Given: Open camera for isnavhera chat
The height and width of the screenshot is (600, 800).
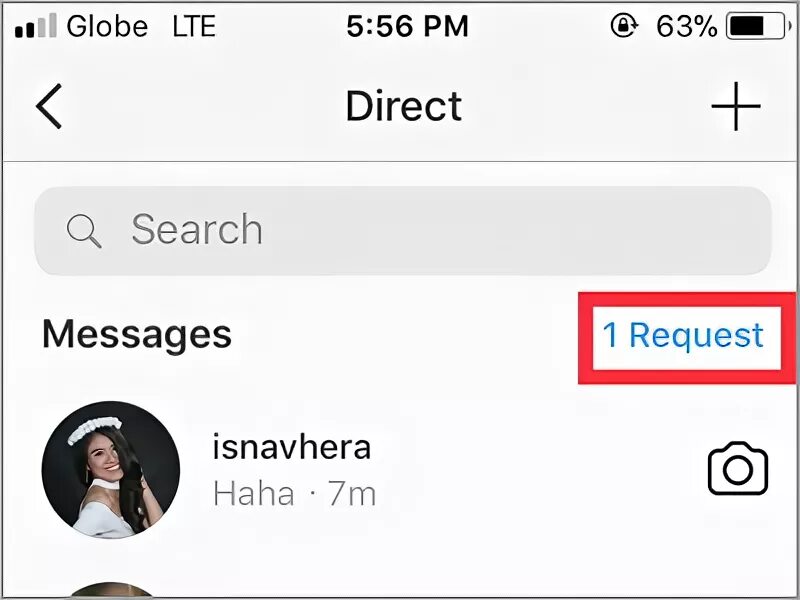Looking at the screenshot, I should click(738, 468).
